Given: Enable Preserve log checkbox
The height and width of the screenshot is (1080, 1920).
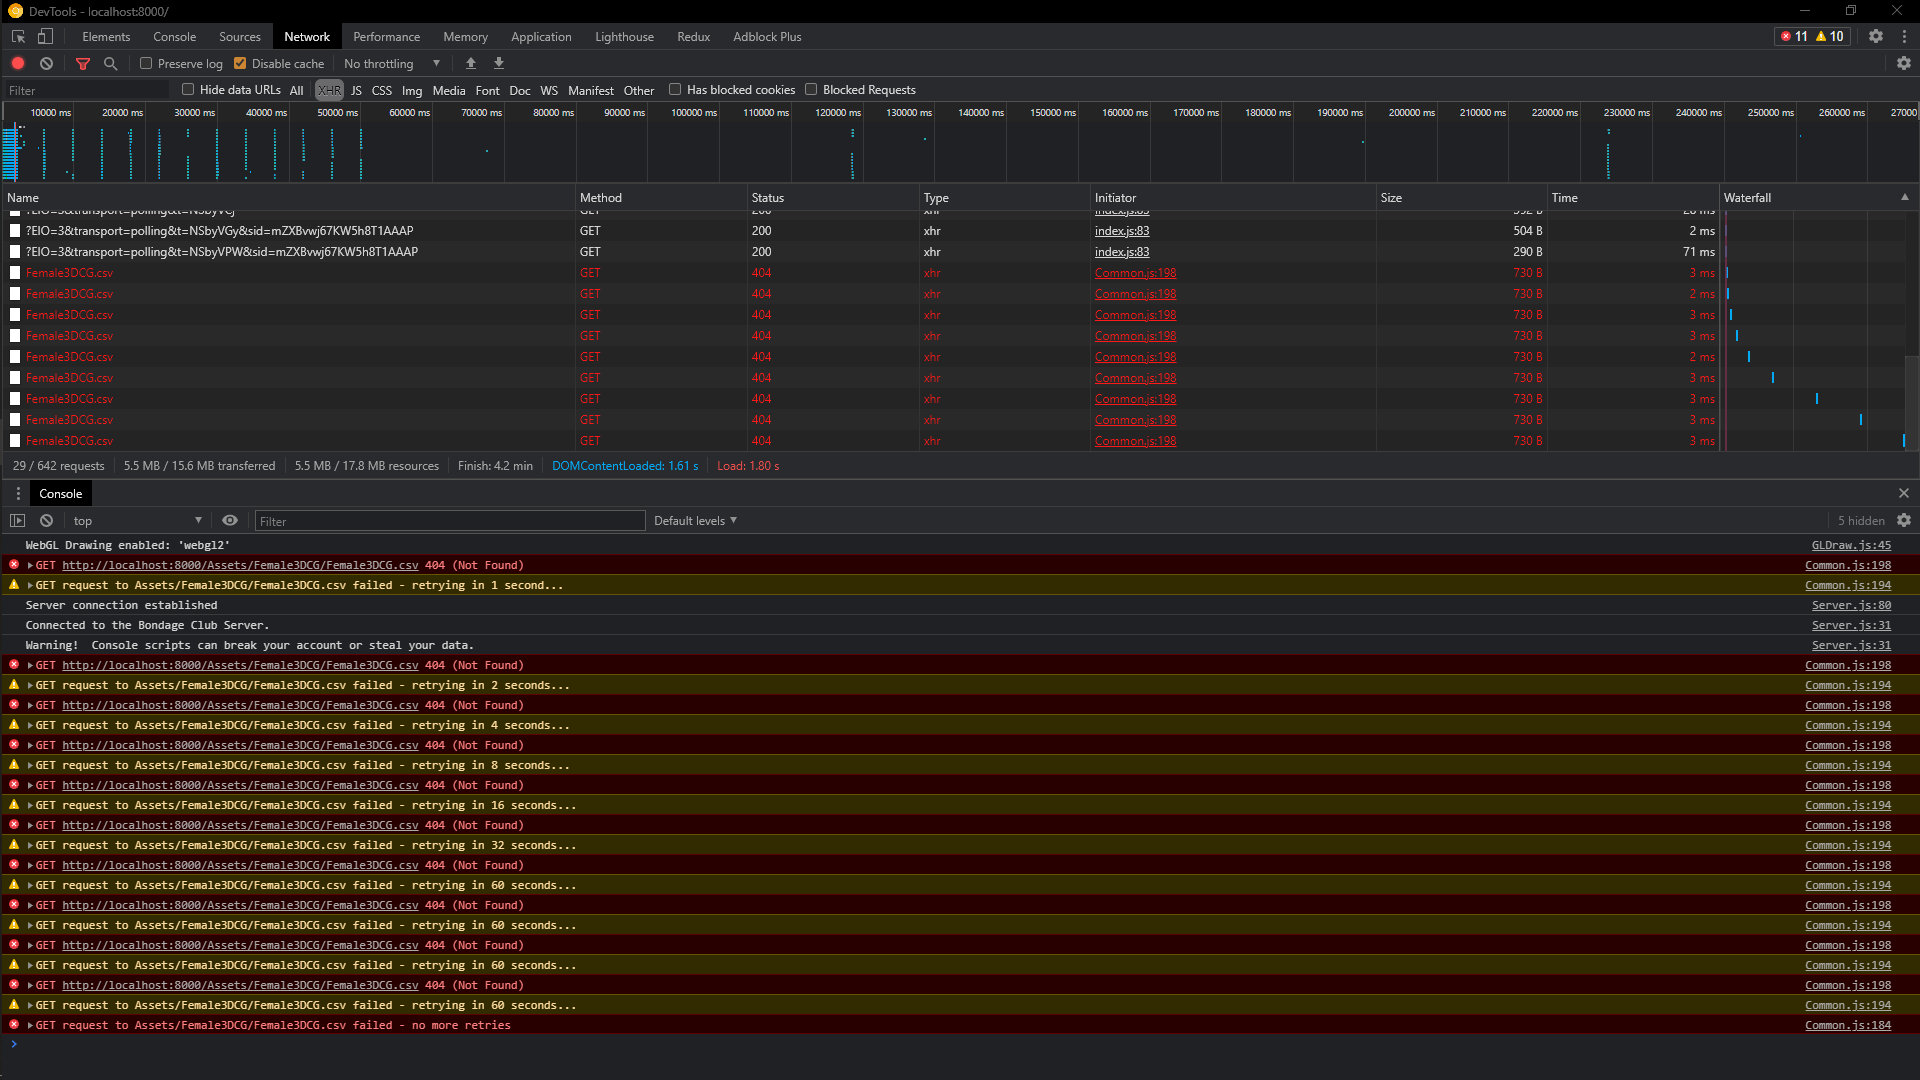Looking at the screenshot, I should point(146,63).
